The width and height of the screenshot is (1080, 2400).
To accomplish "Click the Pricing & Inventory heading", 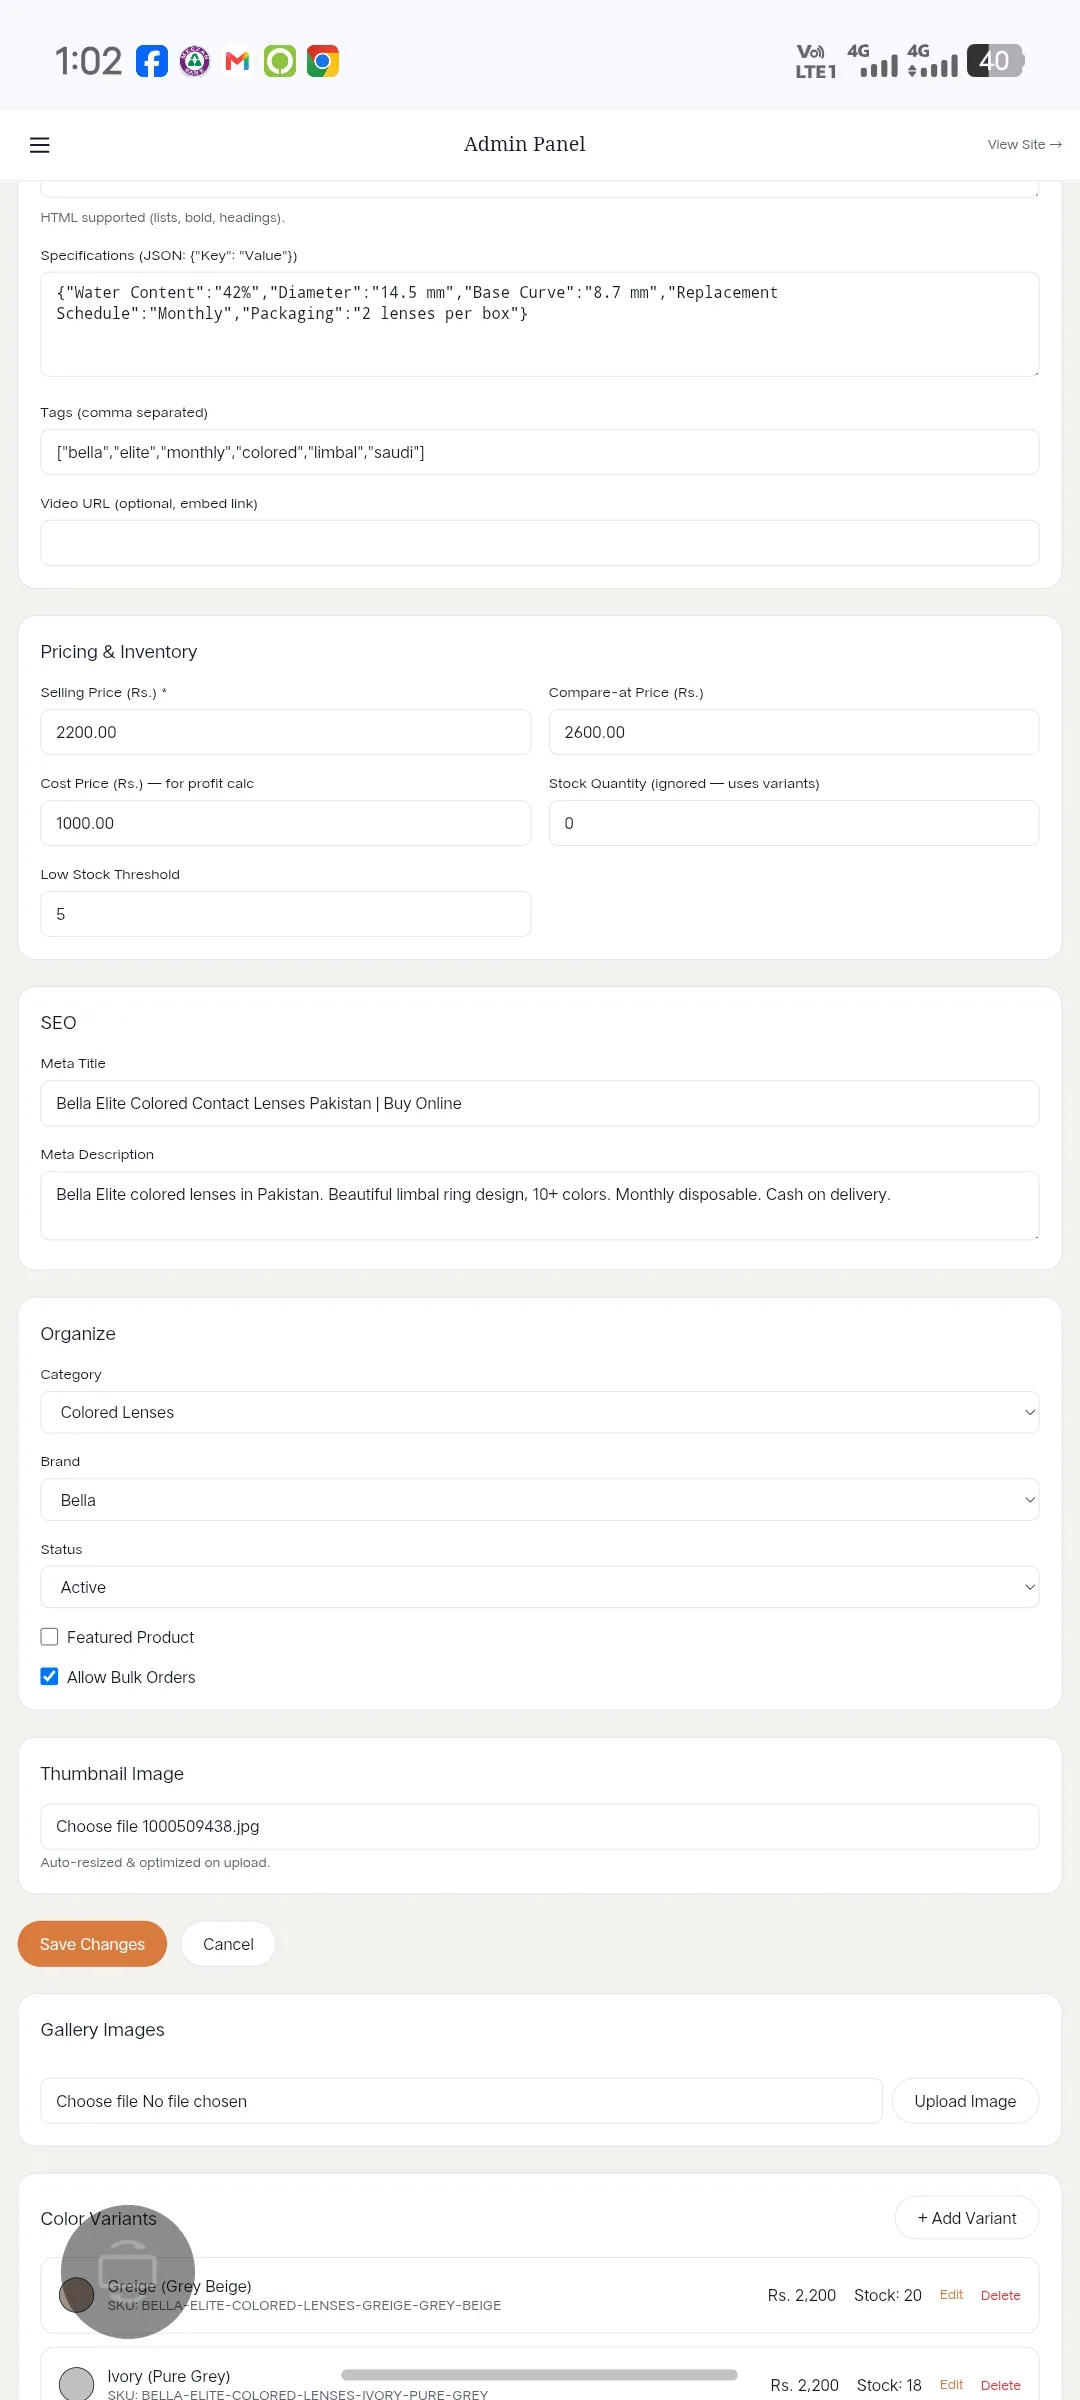I will 119,652.
